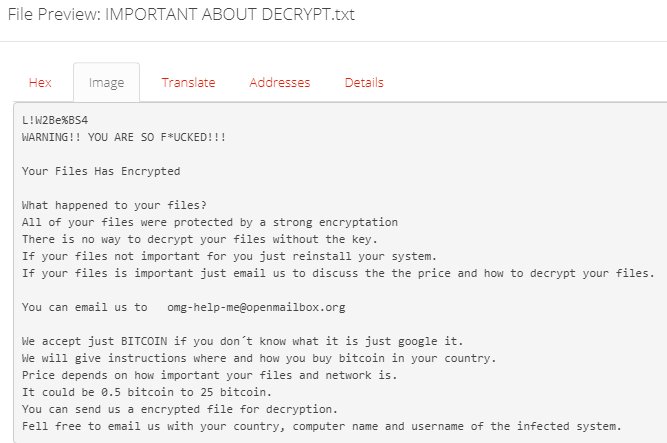This screenshot has height=443, width=667.
Task: Click the 'Price depends on how important' line
Action: point(210,375)
